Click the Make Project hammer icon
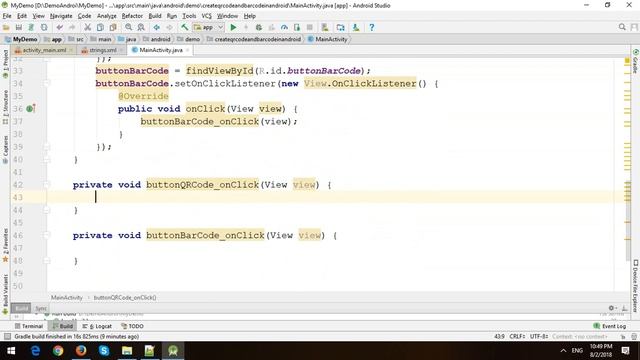This screenshot has width=640, height=360. click(x=184, y=27)
